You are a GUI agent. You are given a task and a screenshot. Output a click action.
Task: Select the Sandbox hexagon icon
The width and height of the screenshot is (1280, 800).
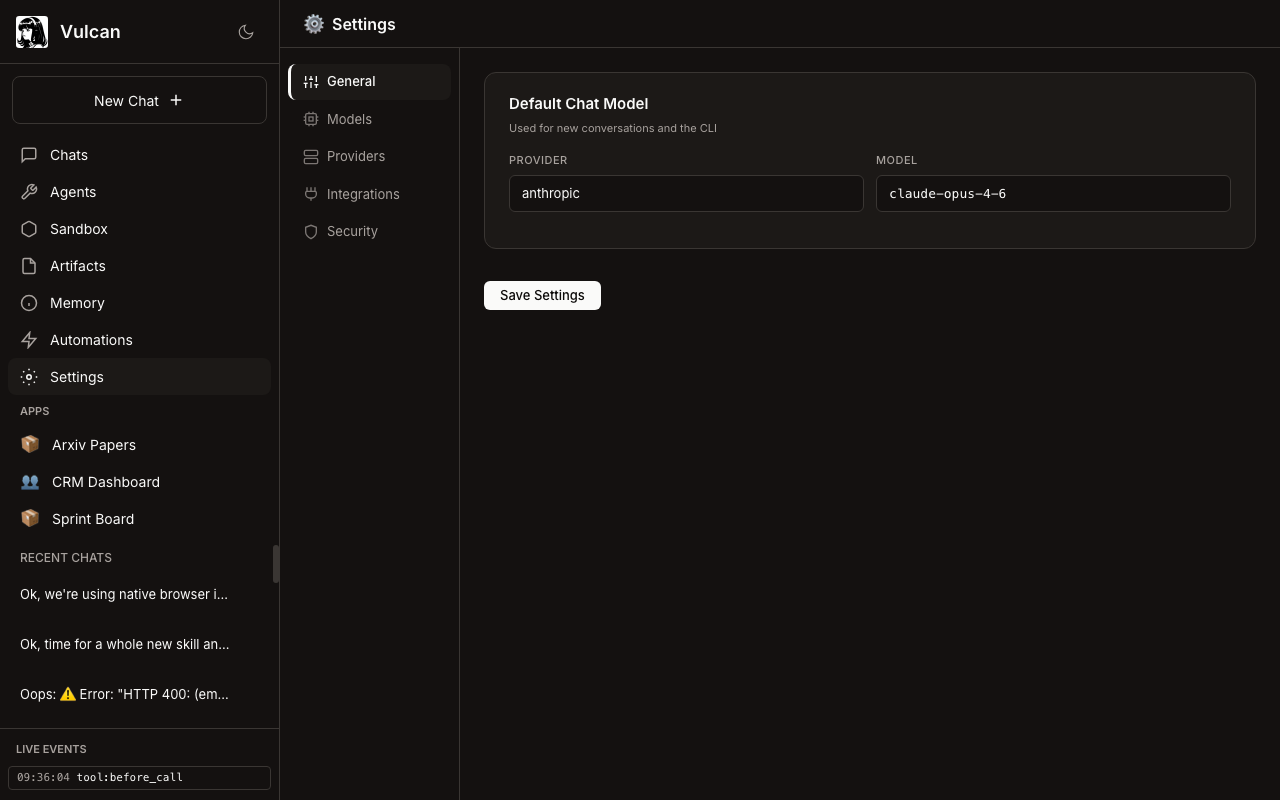tap(29, 229)
